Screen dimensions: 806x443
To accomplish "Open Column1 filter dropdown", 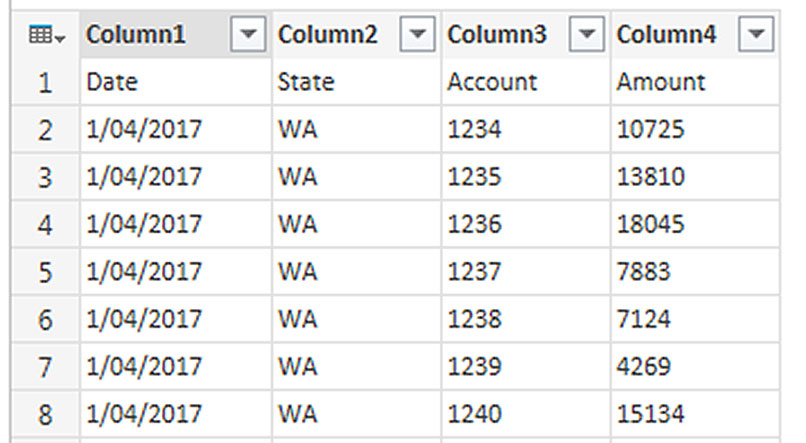I will coord(248,34).
